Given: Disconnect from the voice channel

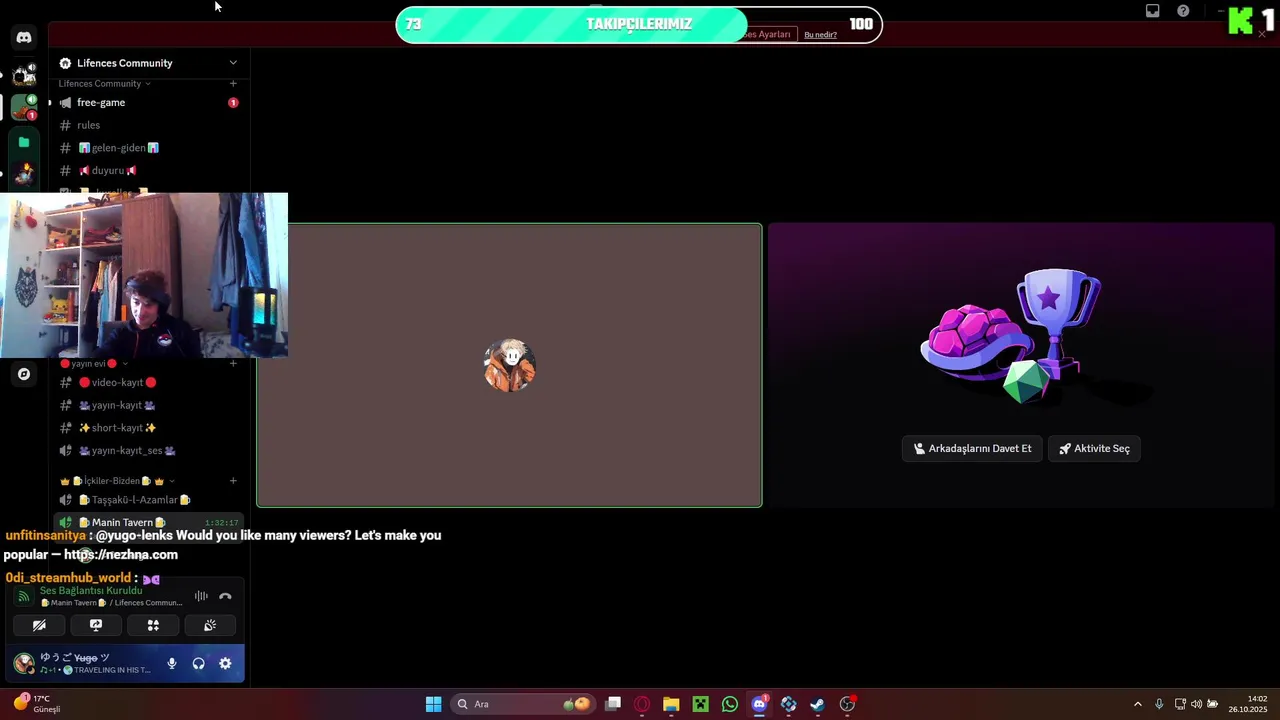Looking at the screenshot, I should click(225, 596).
